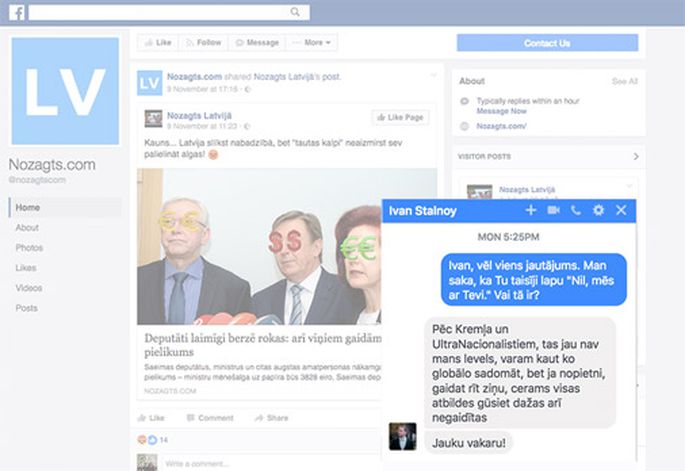The image size is (685, 471).
Task: Click the large LV page profile picture
Action: click(x=65, y=91)
